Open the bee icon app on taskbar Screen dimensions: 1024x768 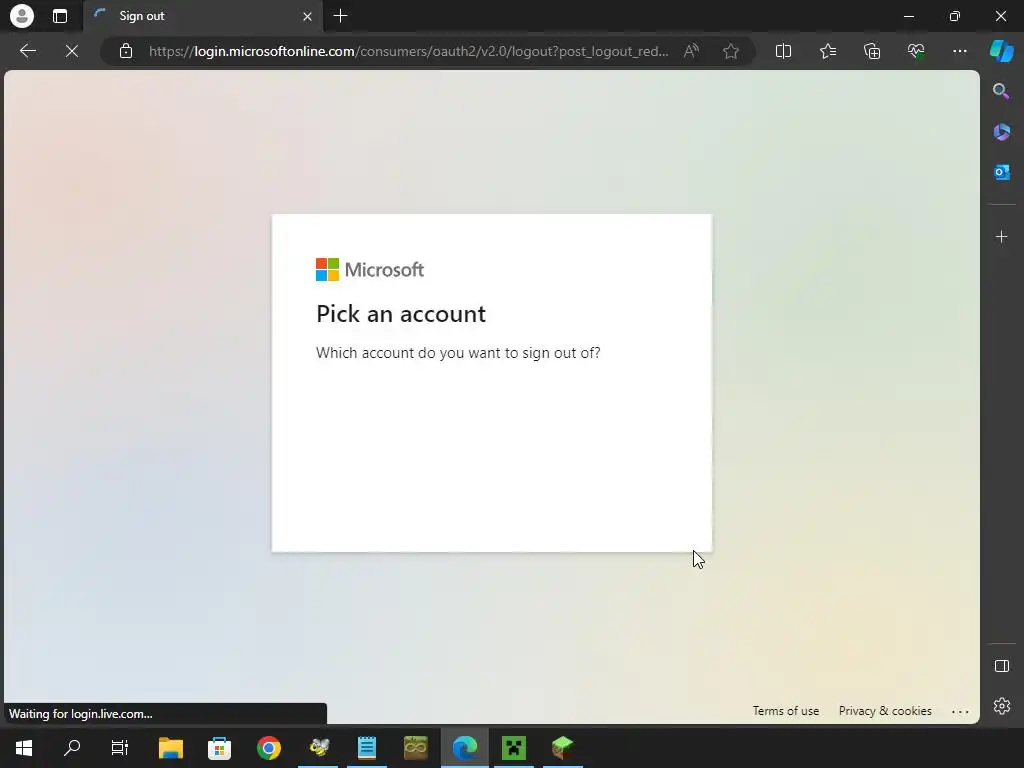319,748
